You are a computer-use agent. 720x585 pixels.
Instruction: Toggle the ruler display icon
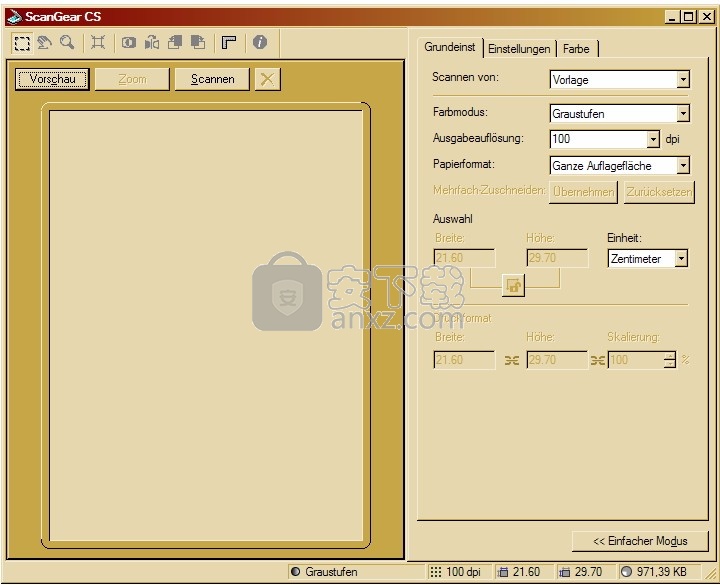[229, 43]
